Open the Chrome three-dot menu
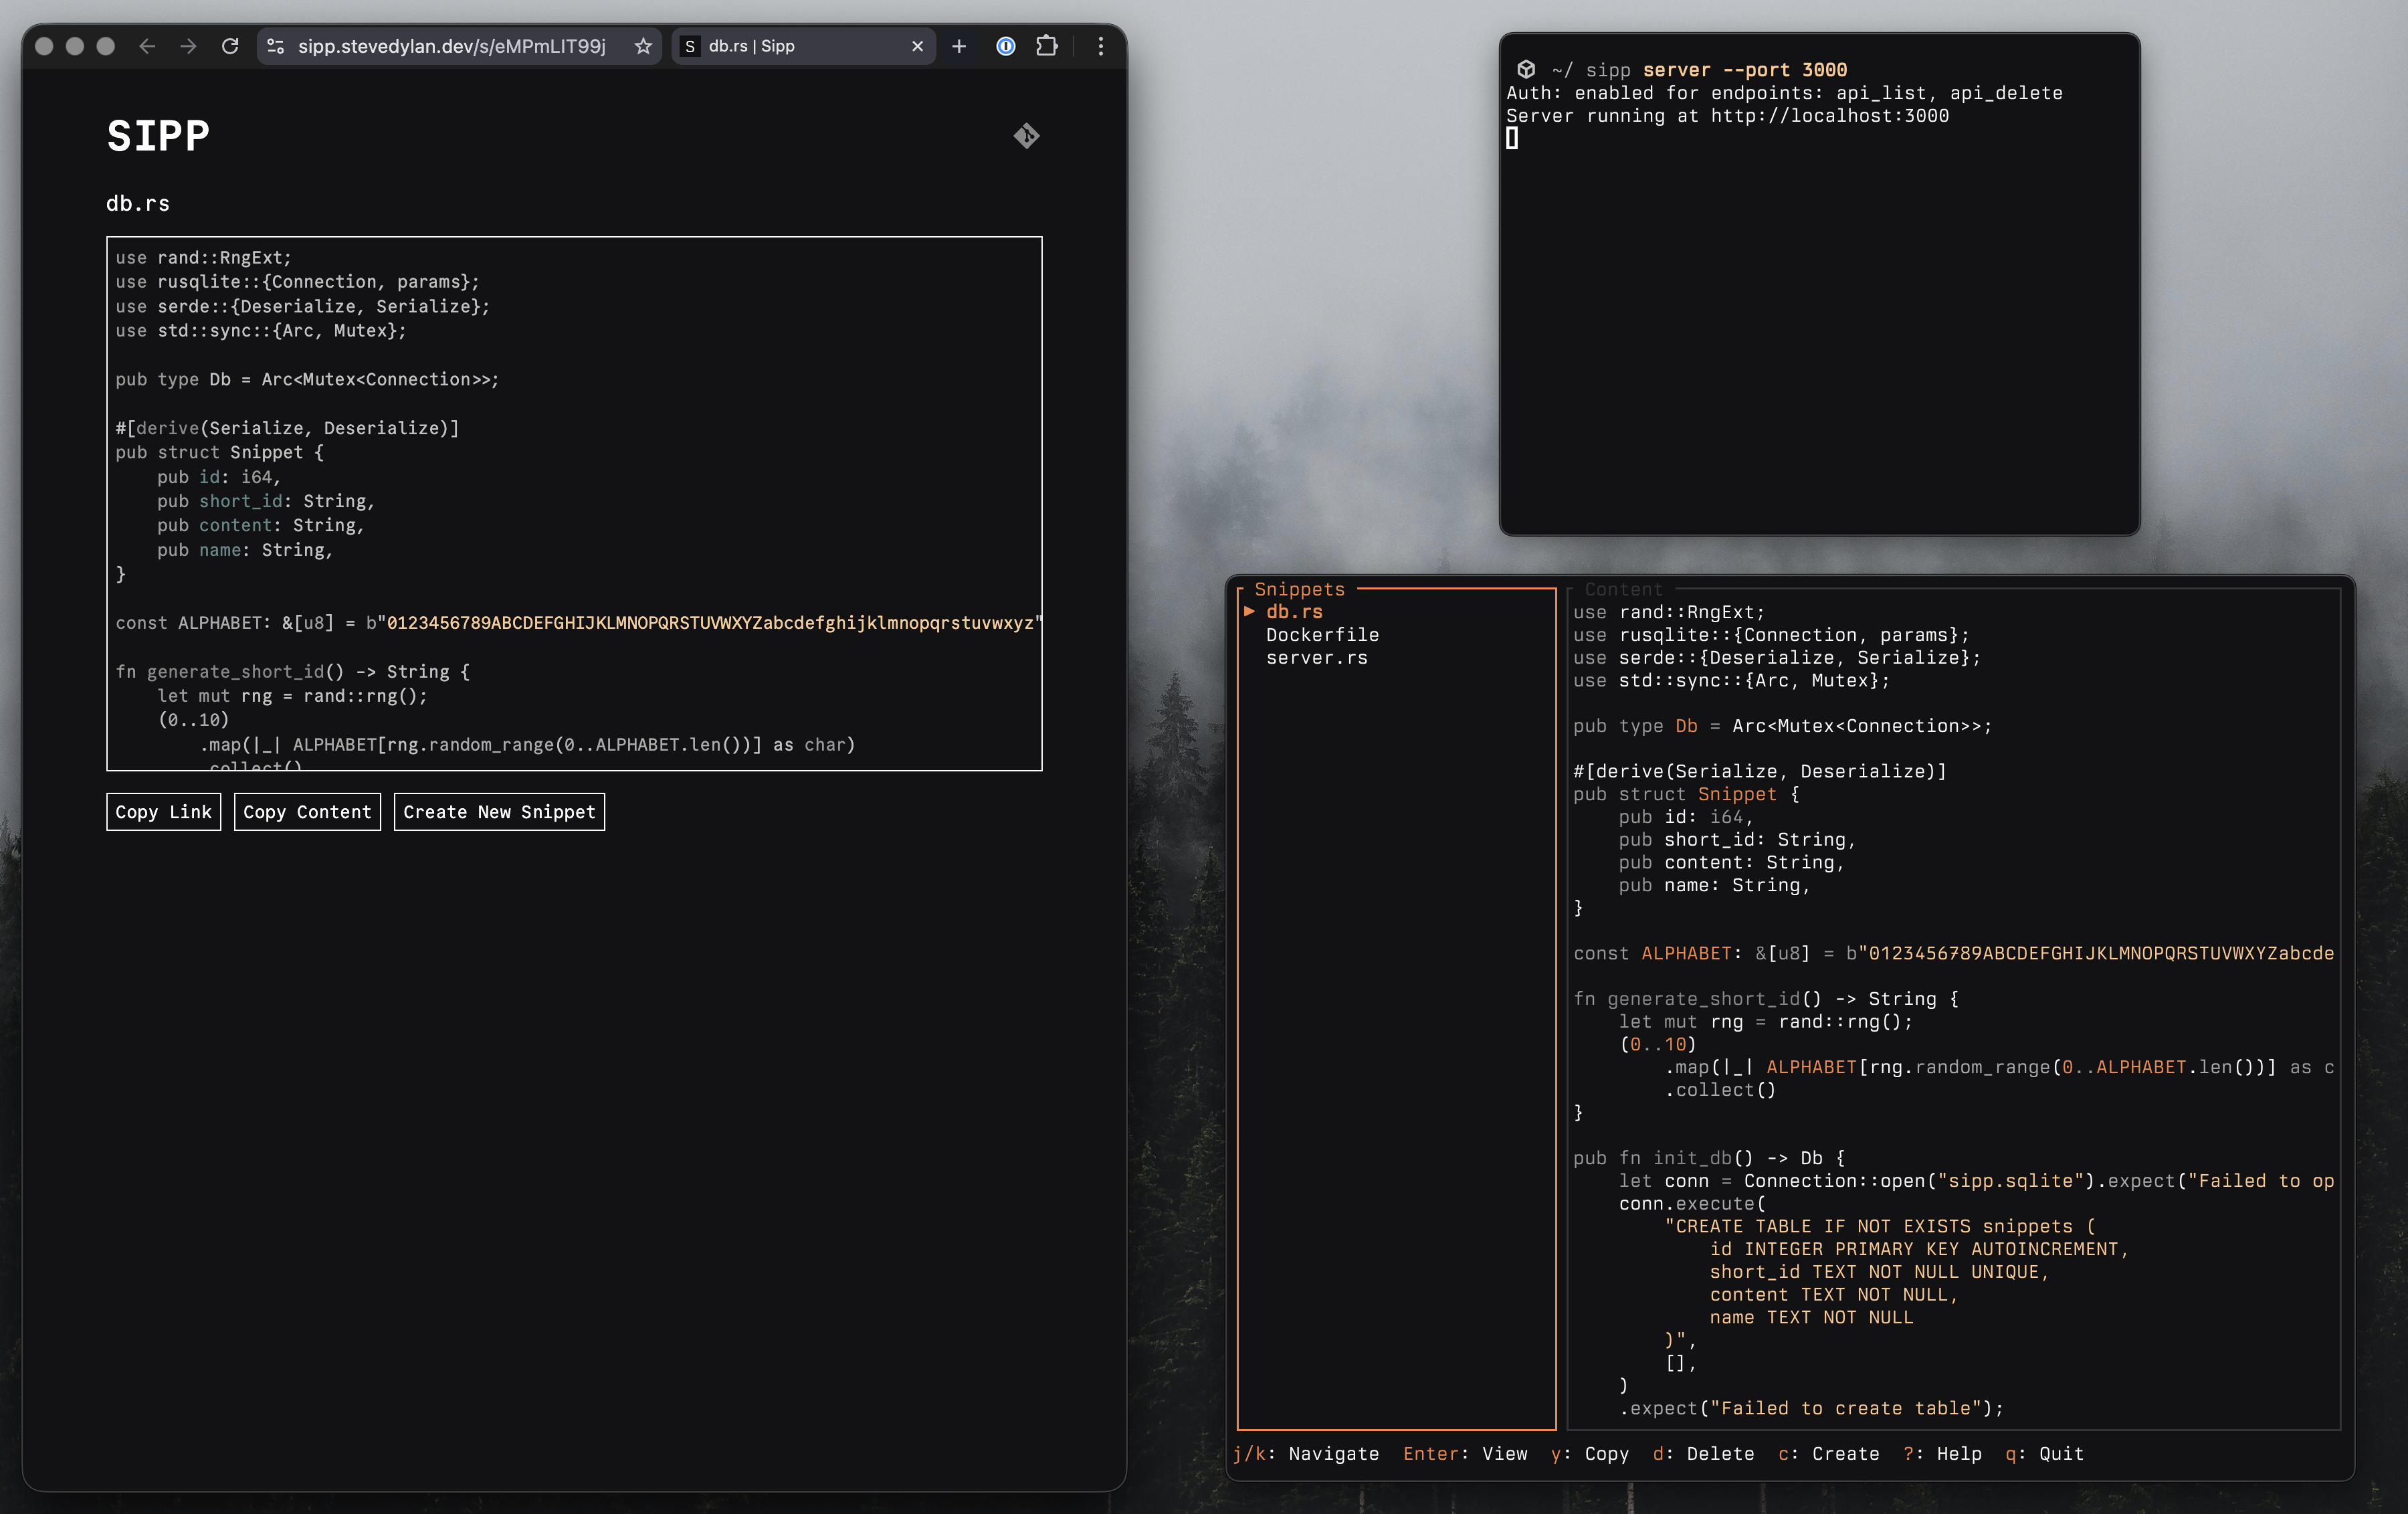 click(x=1101, y=46)
